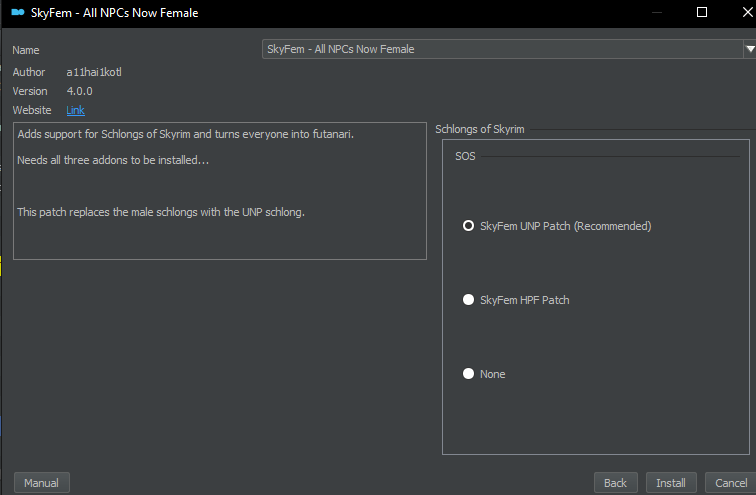The width and height of the screenshot is (756, 495).
Task: Open the Website Link
Action: point(75,110)
